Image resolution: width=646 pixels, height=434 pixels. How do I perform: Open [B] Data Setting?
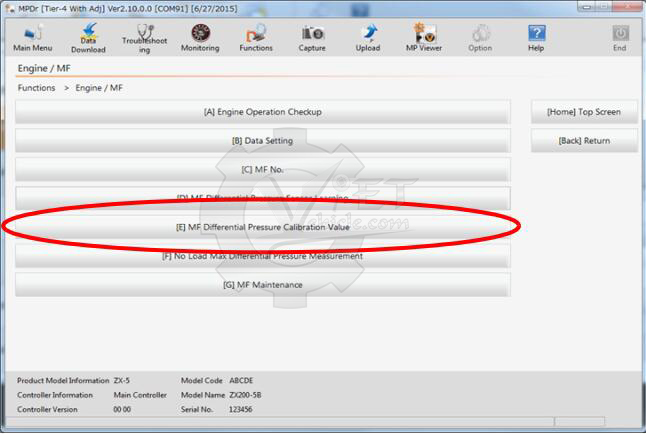[x=262, y=141]
